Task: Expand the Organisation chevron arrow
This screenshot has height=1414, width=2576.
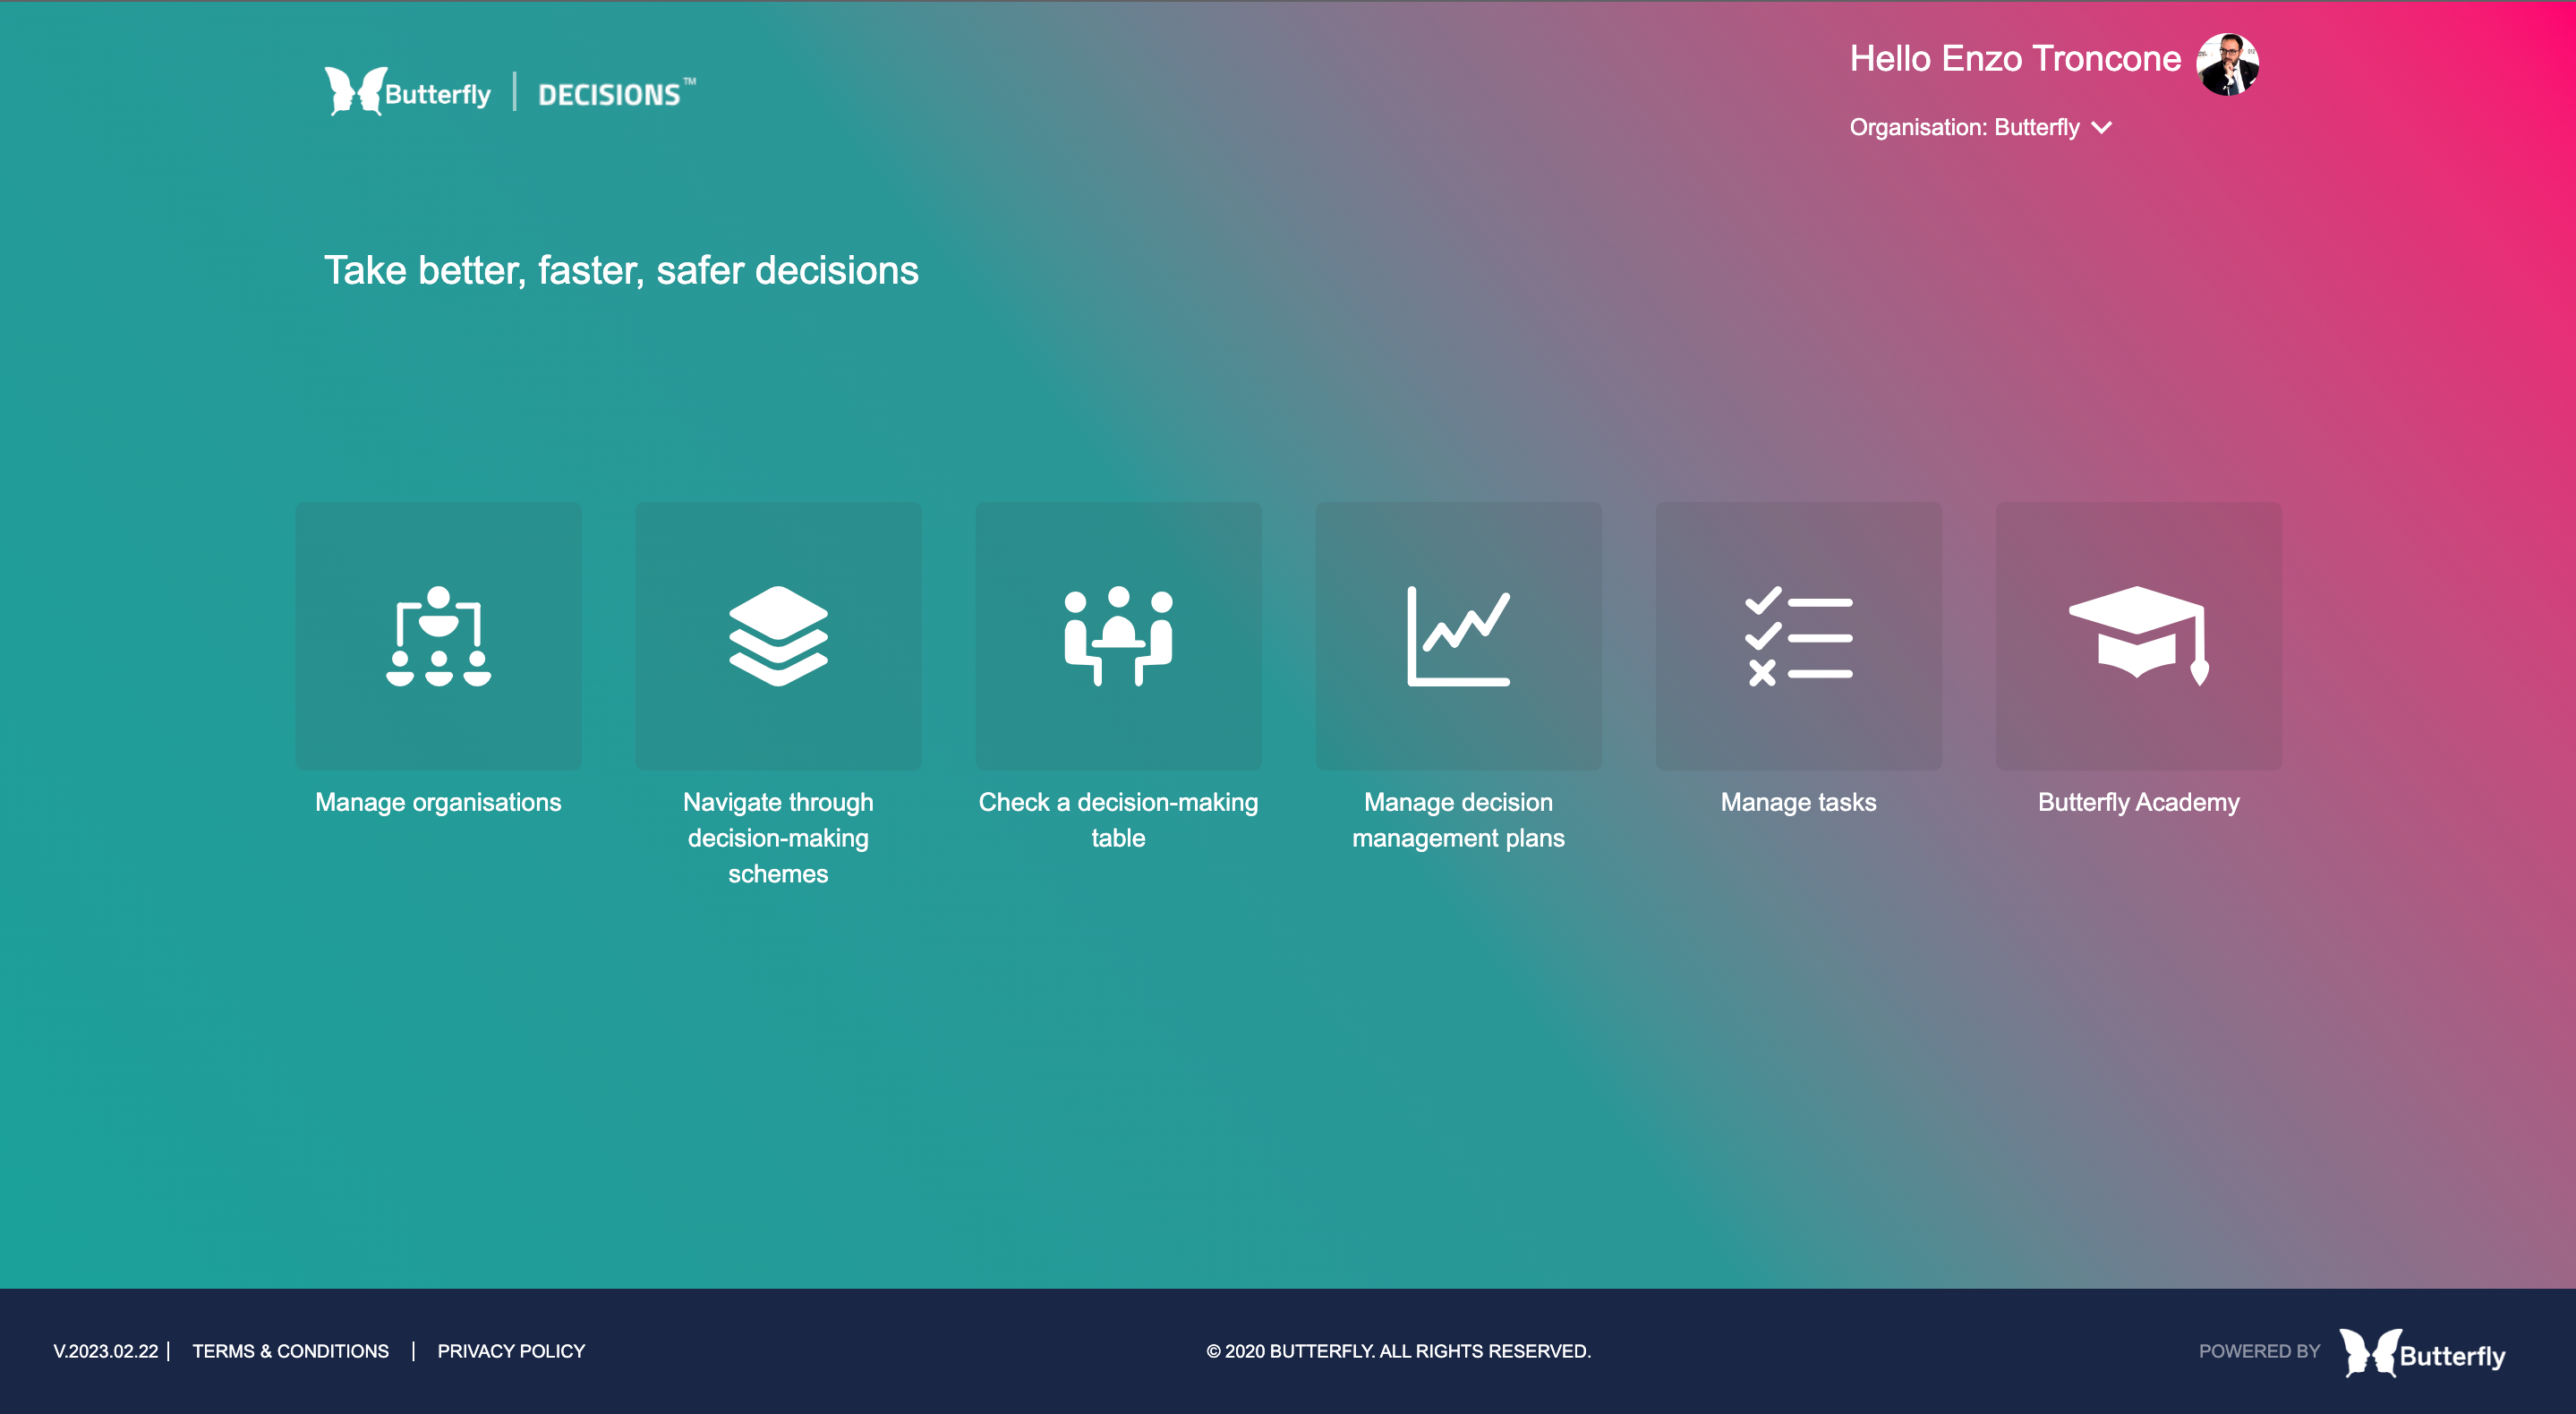Action: [2102, 128]
